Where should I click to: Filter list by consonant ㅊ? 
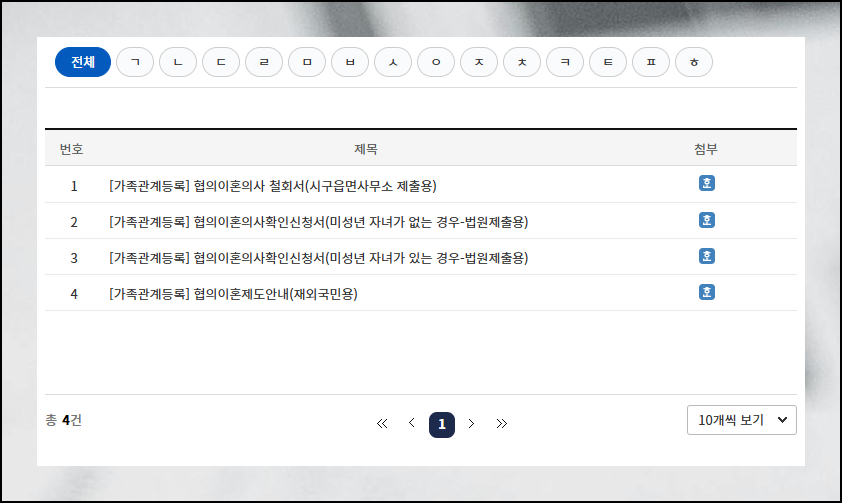point(521,62)
